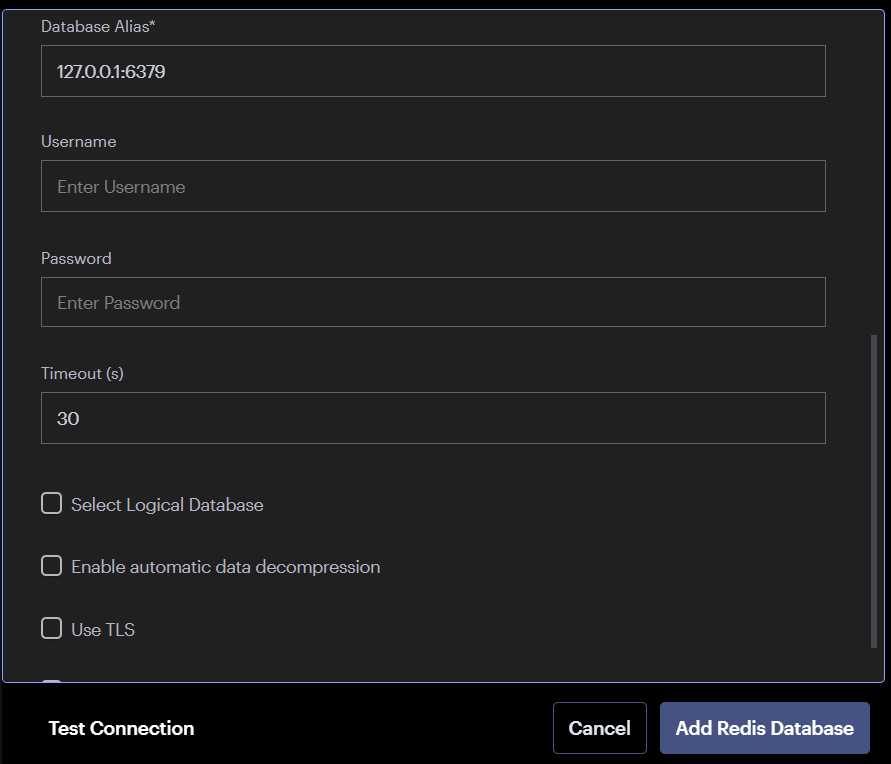The width and height of the screenshot is (891, 764).
Task: Click the Add Redis Database button
Action: pos(764,728)
